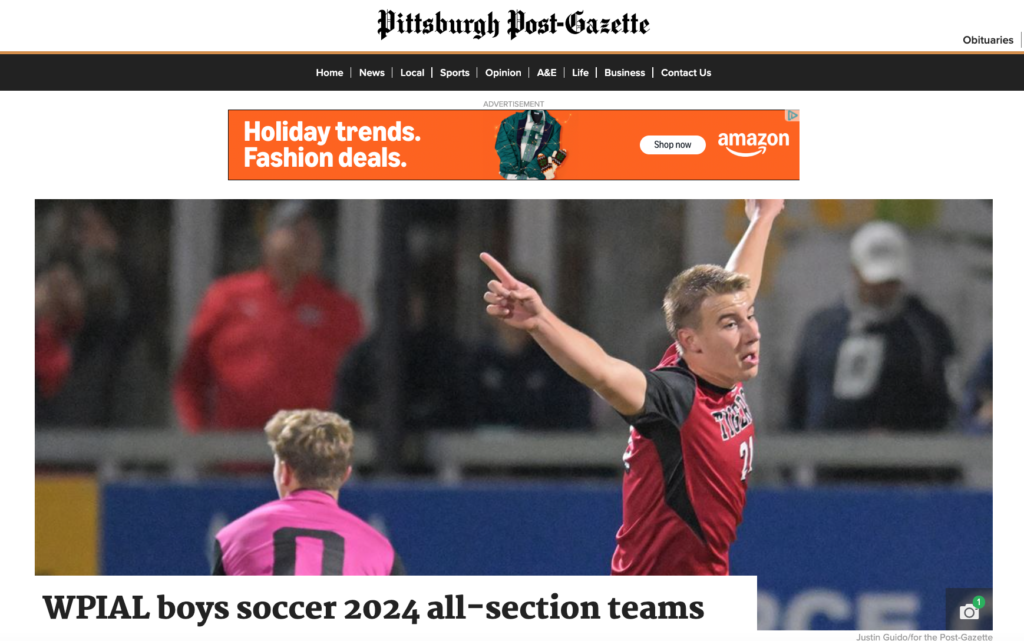Open the Obituaries link
Screen dimensions: 1024x641
[987, 40]
